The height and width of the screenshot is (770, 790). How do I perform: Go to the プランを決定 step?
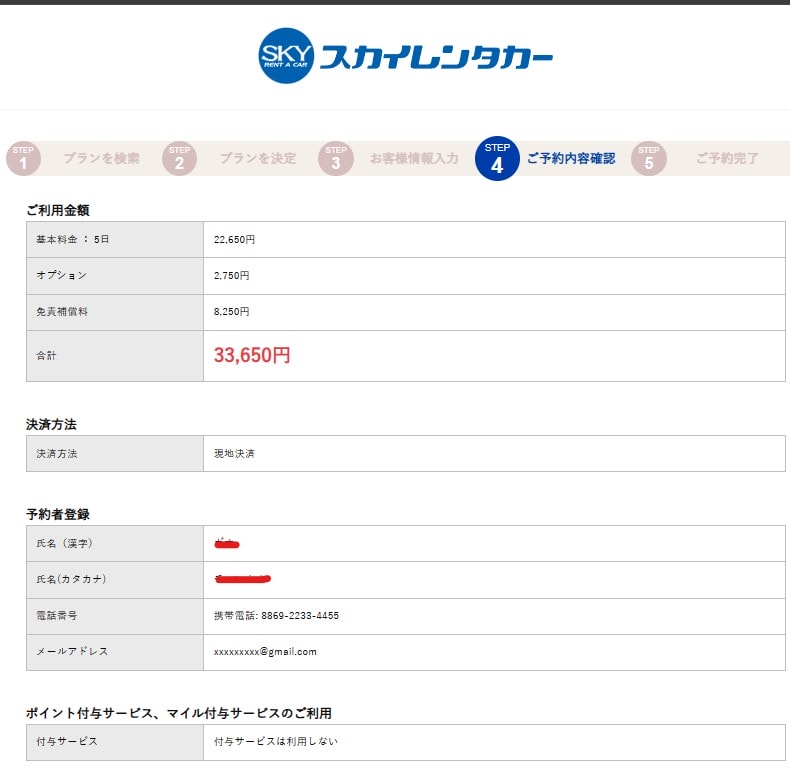[x=257, y=158]
